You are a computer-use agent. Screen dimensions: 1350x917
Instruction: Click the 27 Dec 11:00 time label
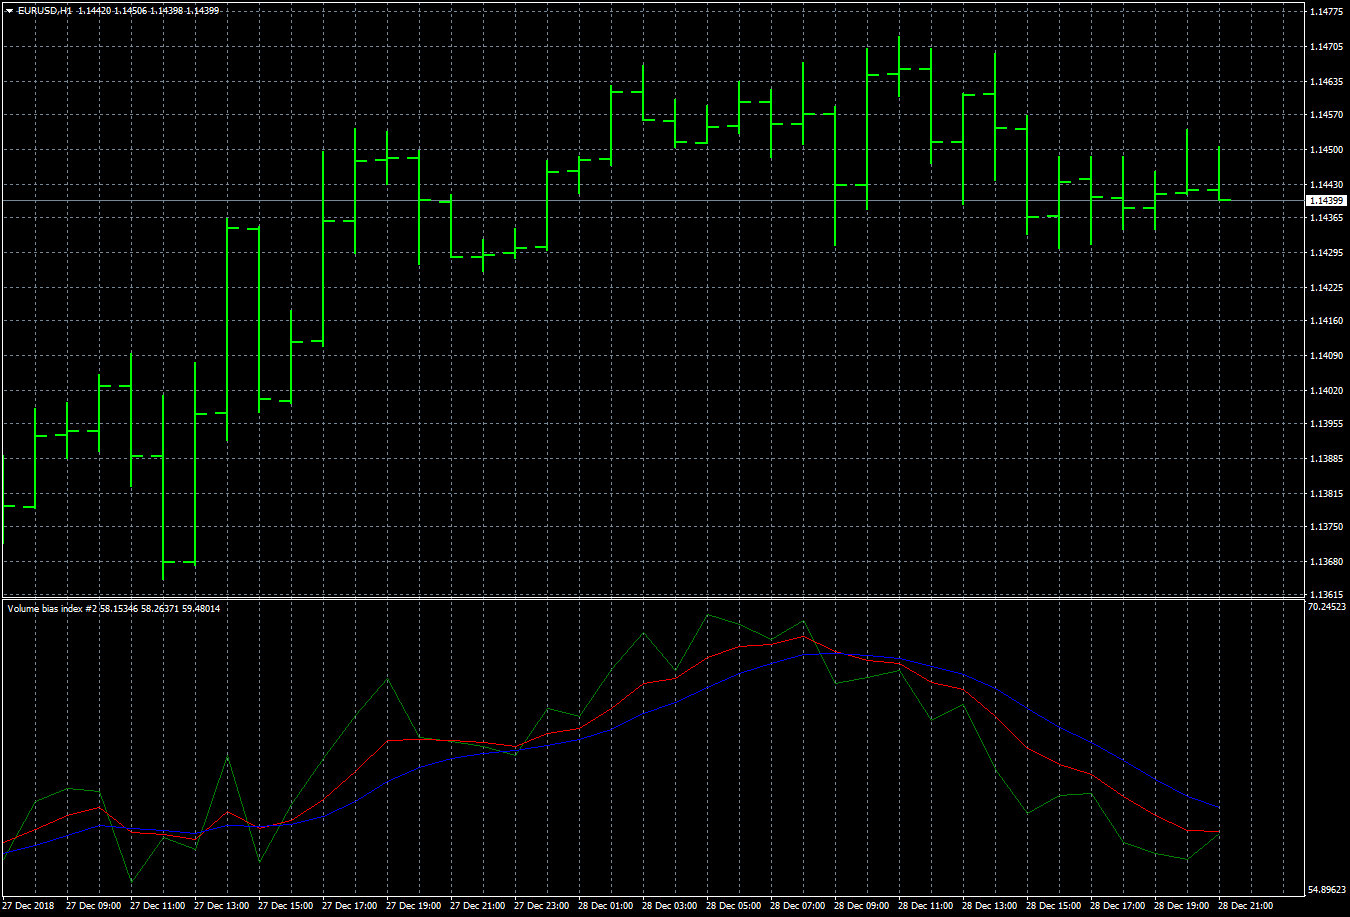tap(157, 906)
